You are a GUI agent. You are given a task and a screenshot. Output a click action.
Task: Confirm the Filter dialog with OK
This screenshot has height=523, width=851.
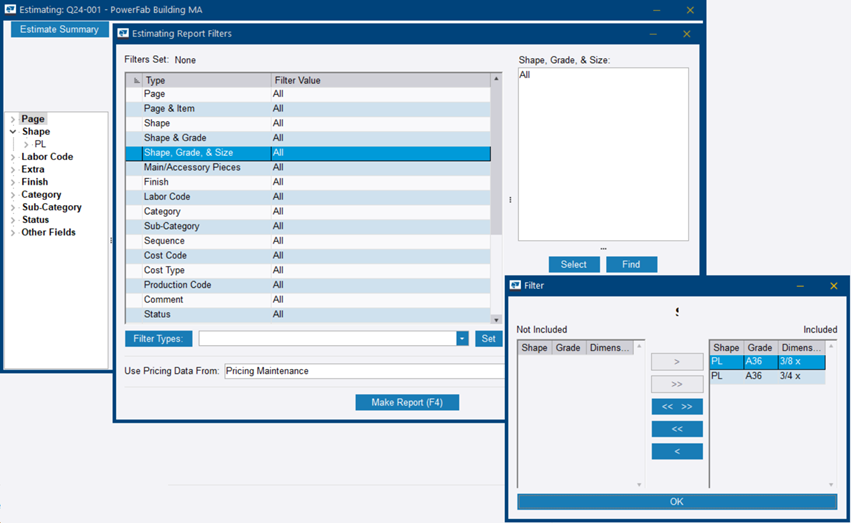(676, 501)
